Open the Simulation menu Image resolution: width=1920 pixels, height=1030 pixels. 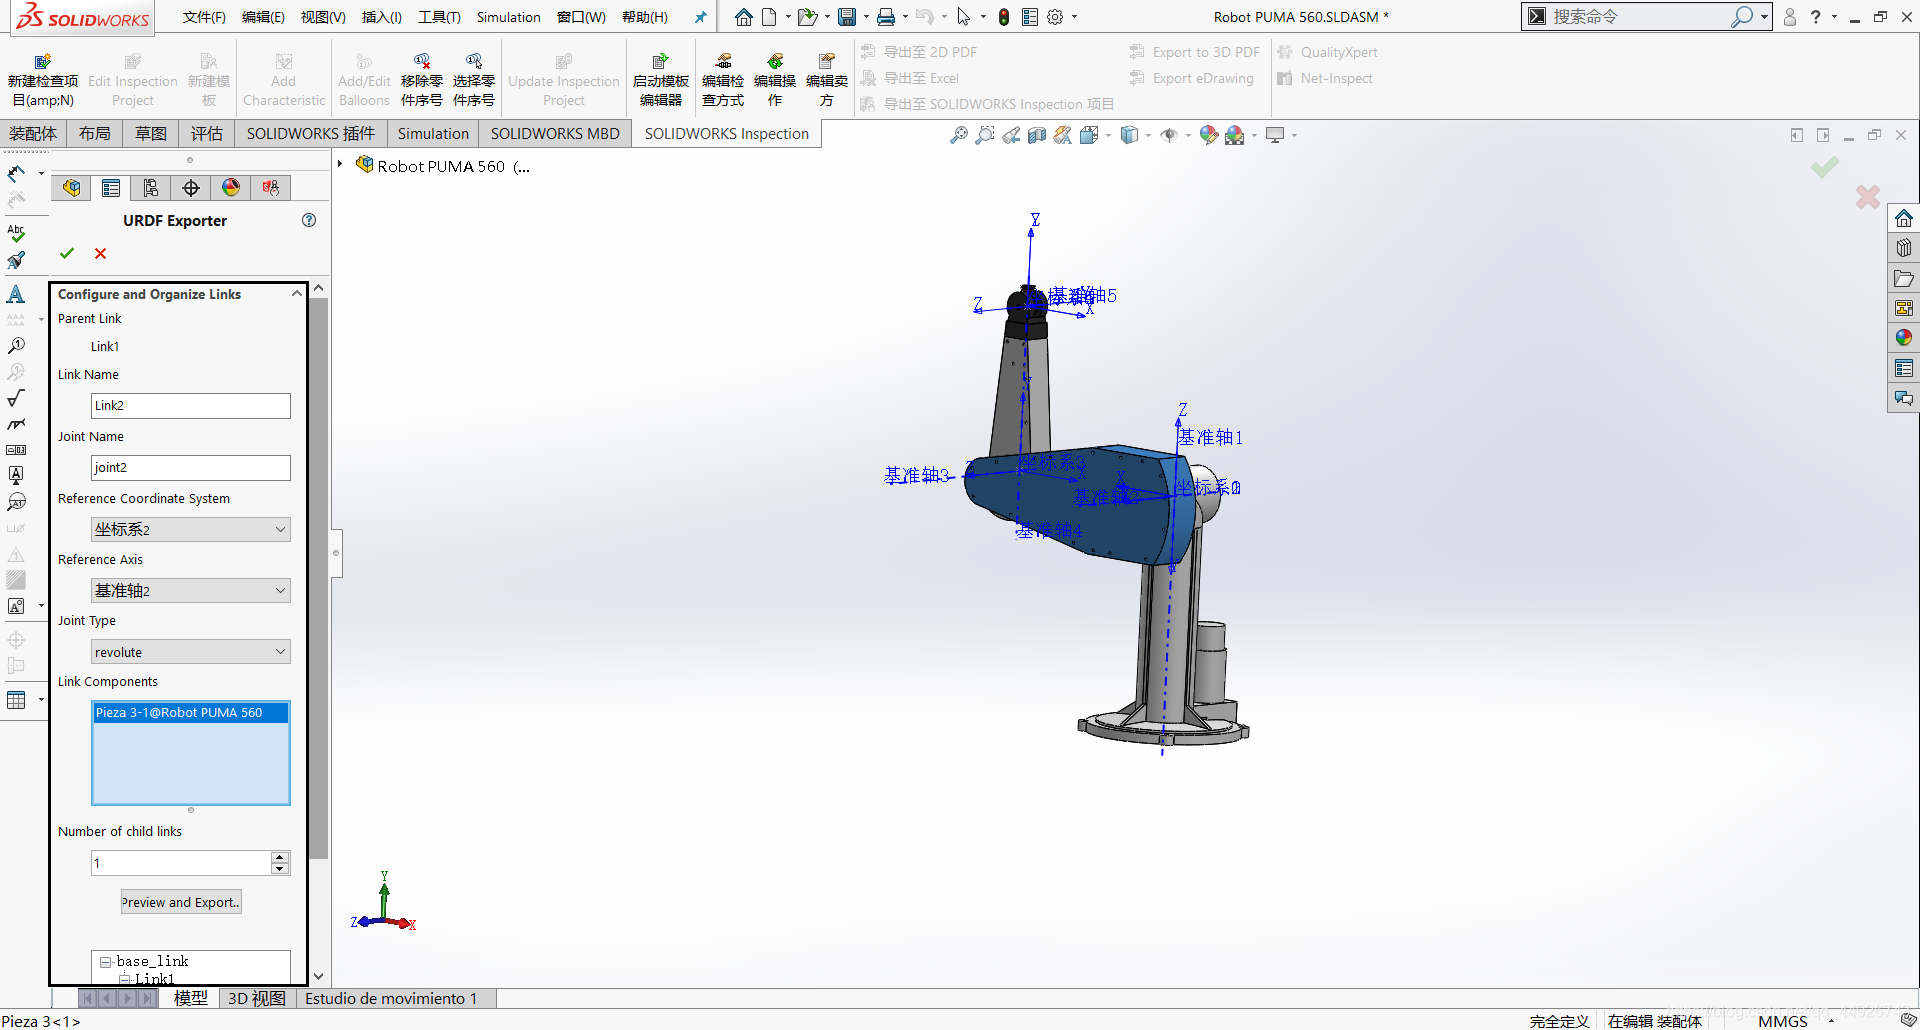tap(508, 17)
